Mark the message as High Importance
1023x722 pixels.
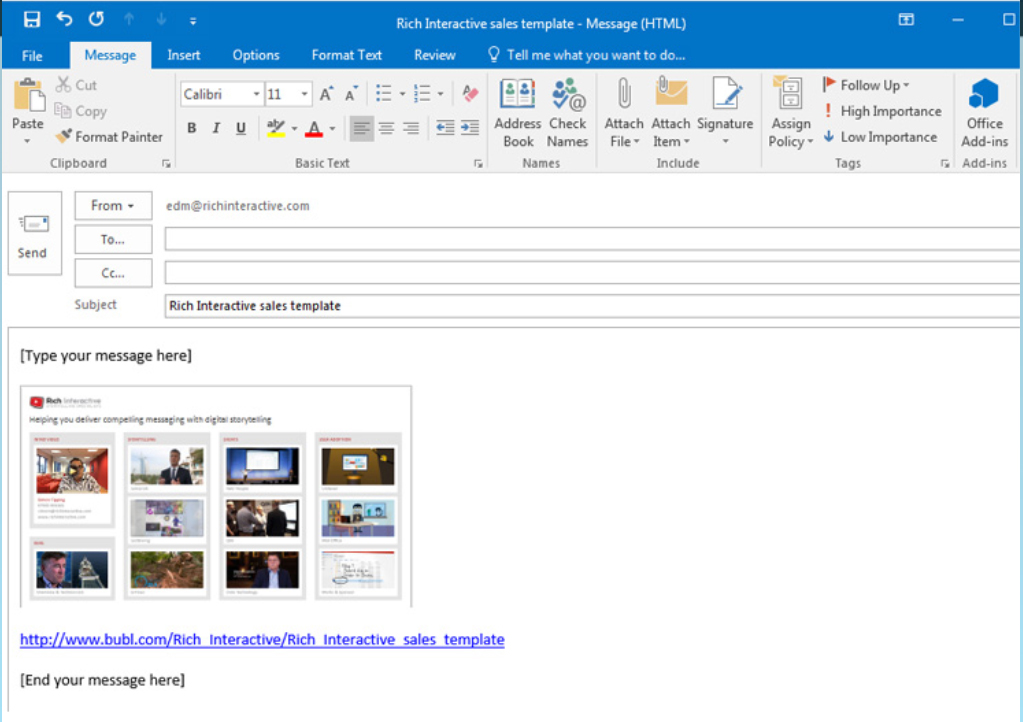coord(882,111)
